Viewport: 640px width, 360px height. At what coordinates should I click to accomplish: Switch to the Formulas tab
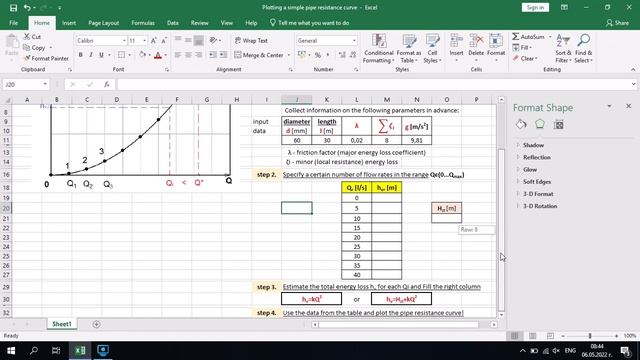(x=143, y=23)
